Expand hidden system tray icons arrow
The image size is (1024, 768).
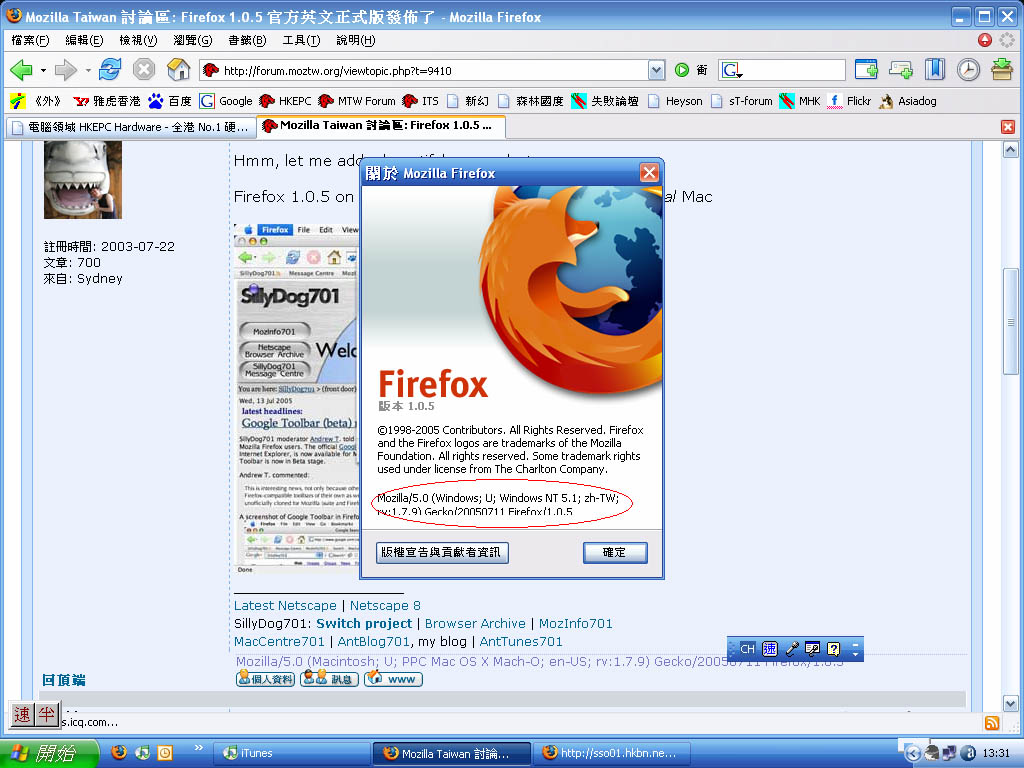pos(913,753)
